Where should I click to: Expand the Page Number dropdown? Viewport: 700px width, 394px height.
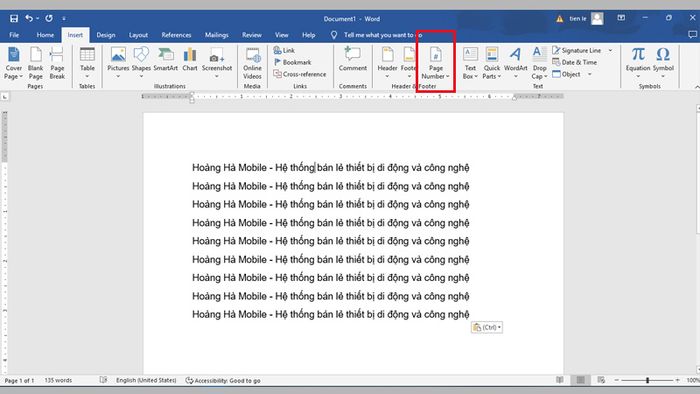436,63
